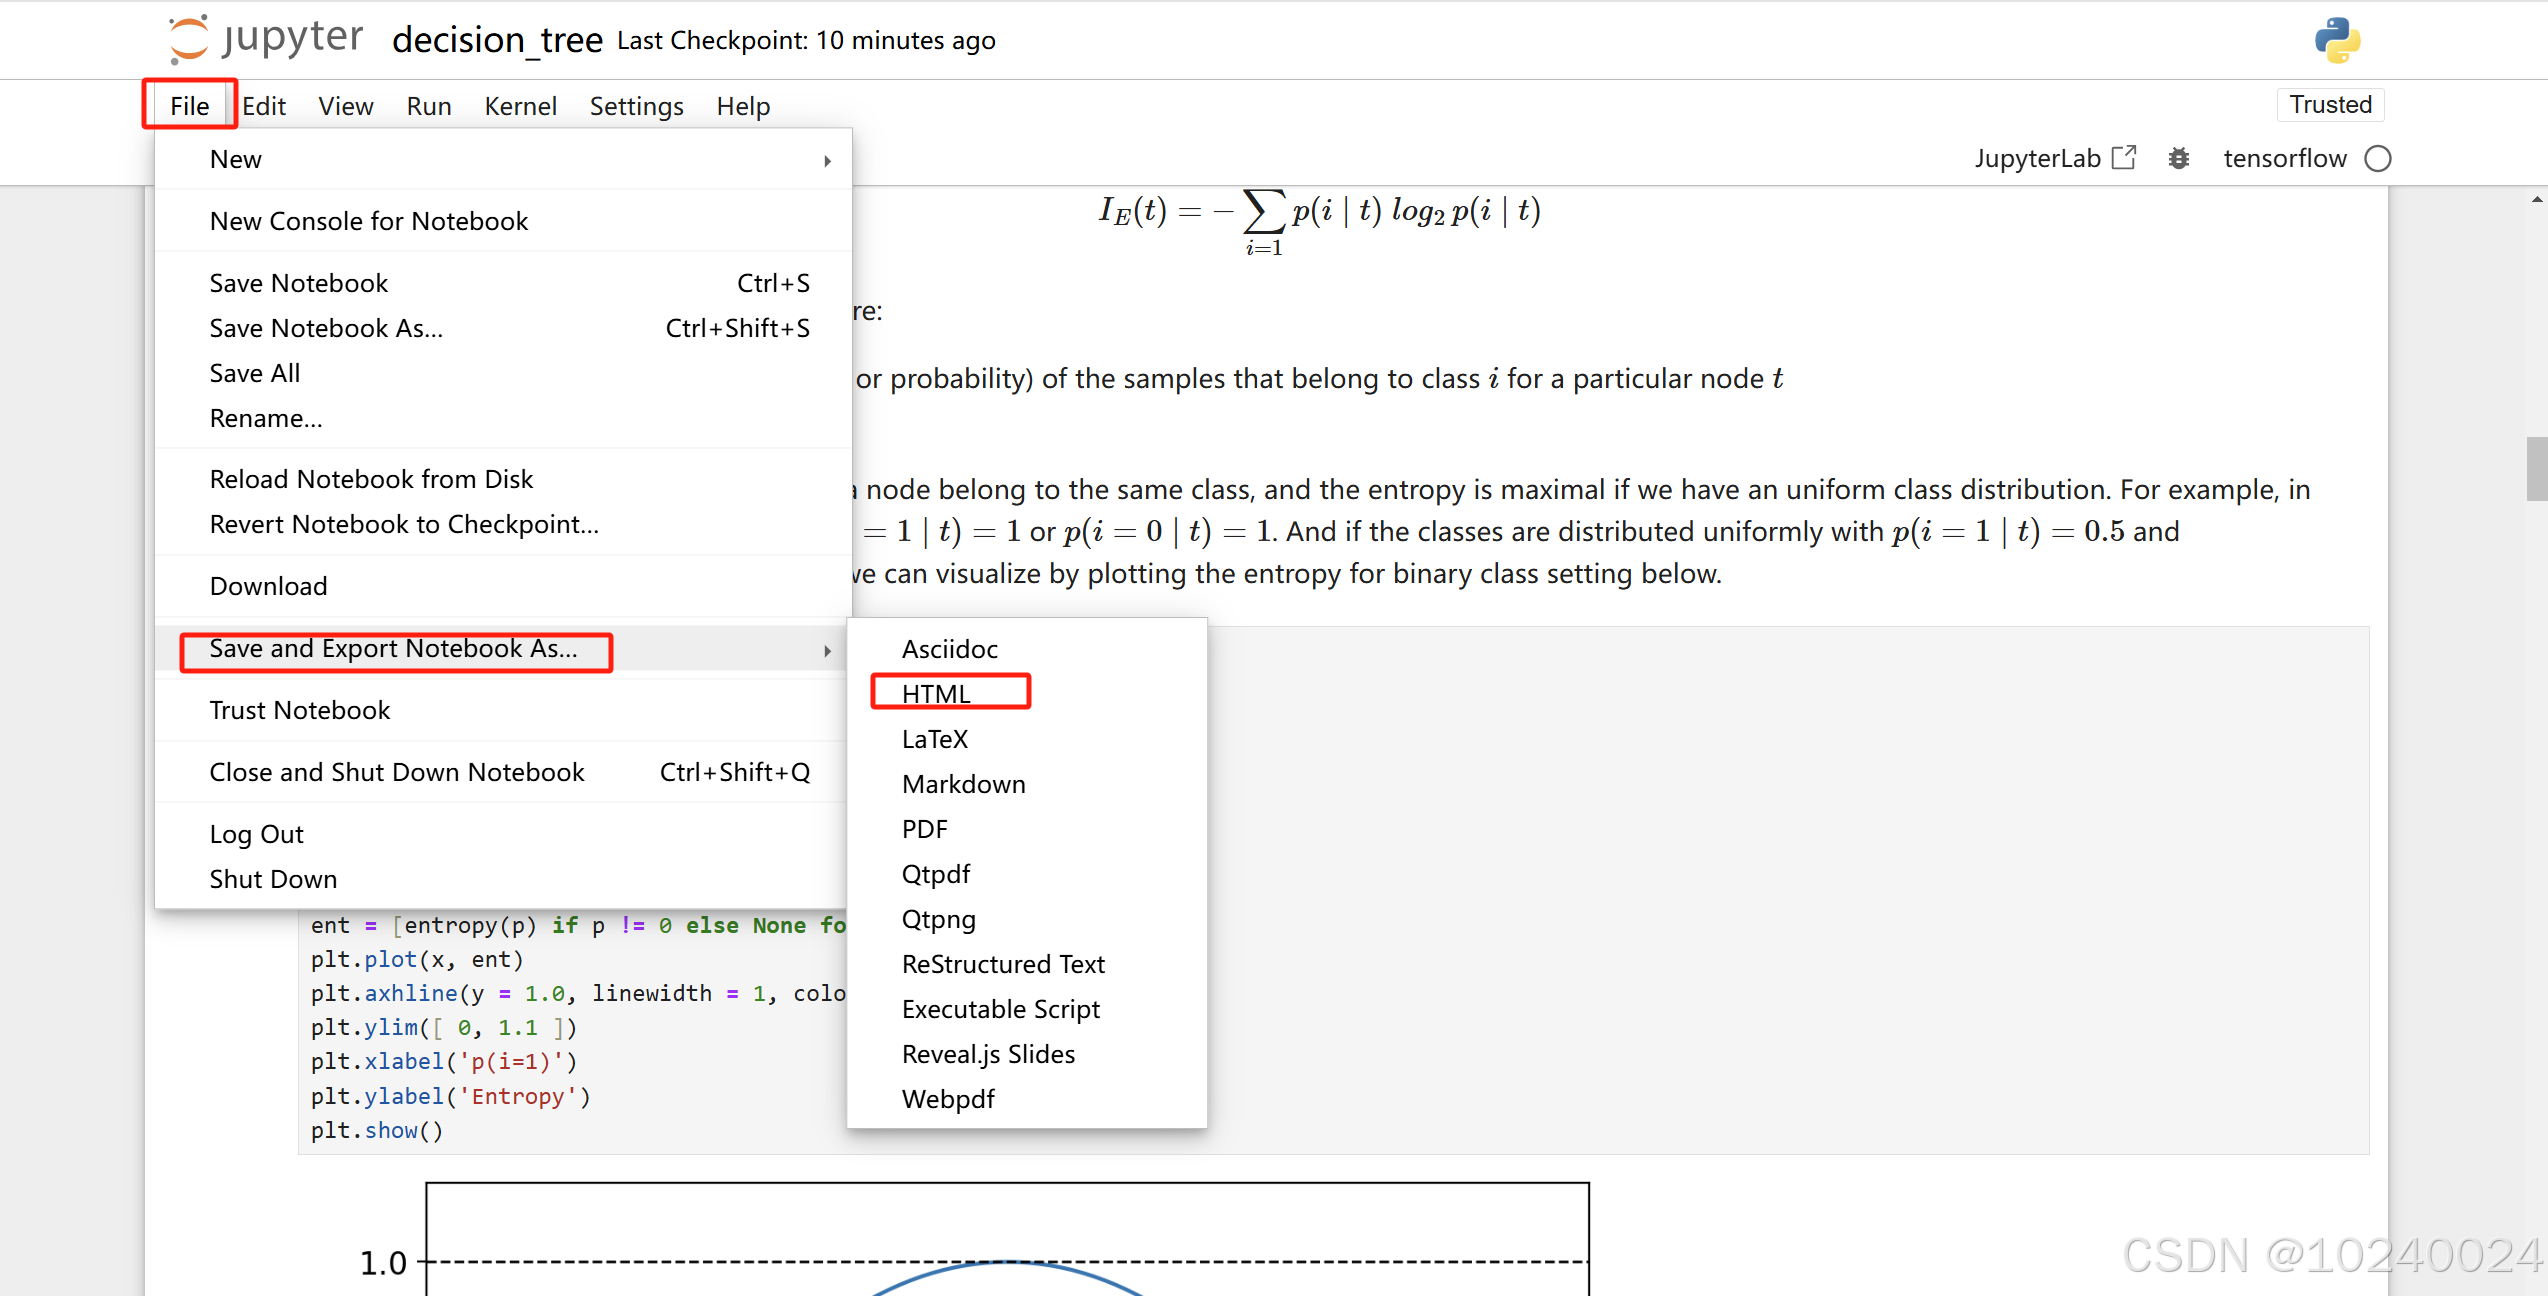The width and height of the screenshot is (2548, 1296).
Task: Select Save Notebook As option
Action: tap(326, 328)
